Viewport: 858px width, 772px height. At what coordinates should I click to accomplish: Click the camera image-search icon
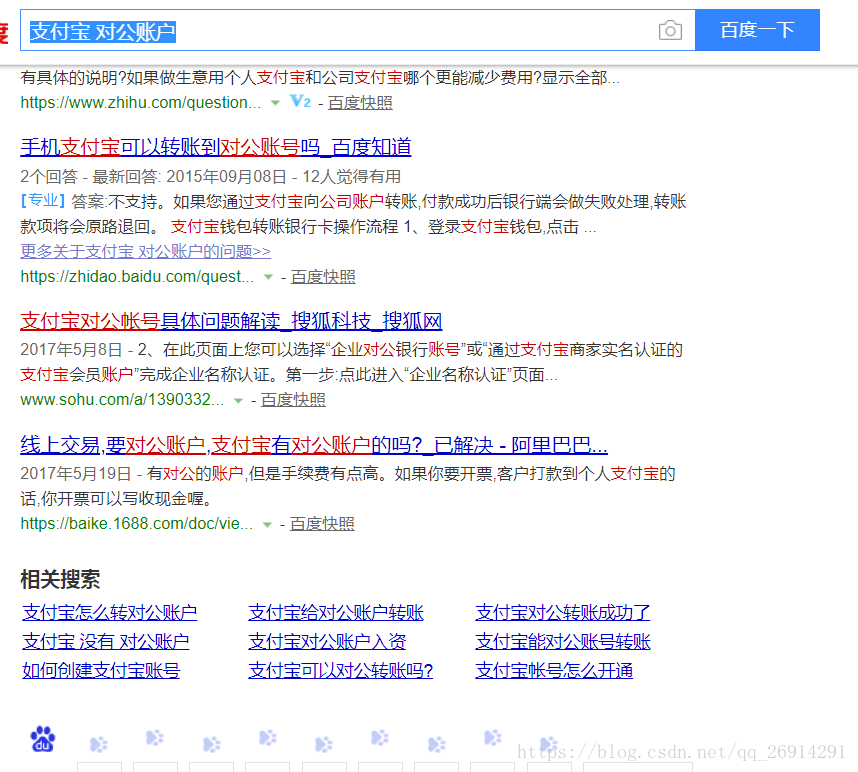point(670,30)
